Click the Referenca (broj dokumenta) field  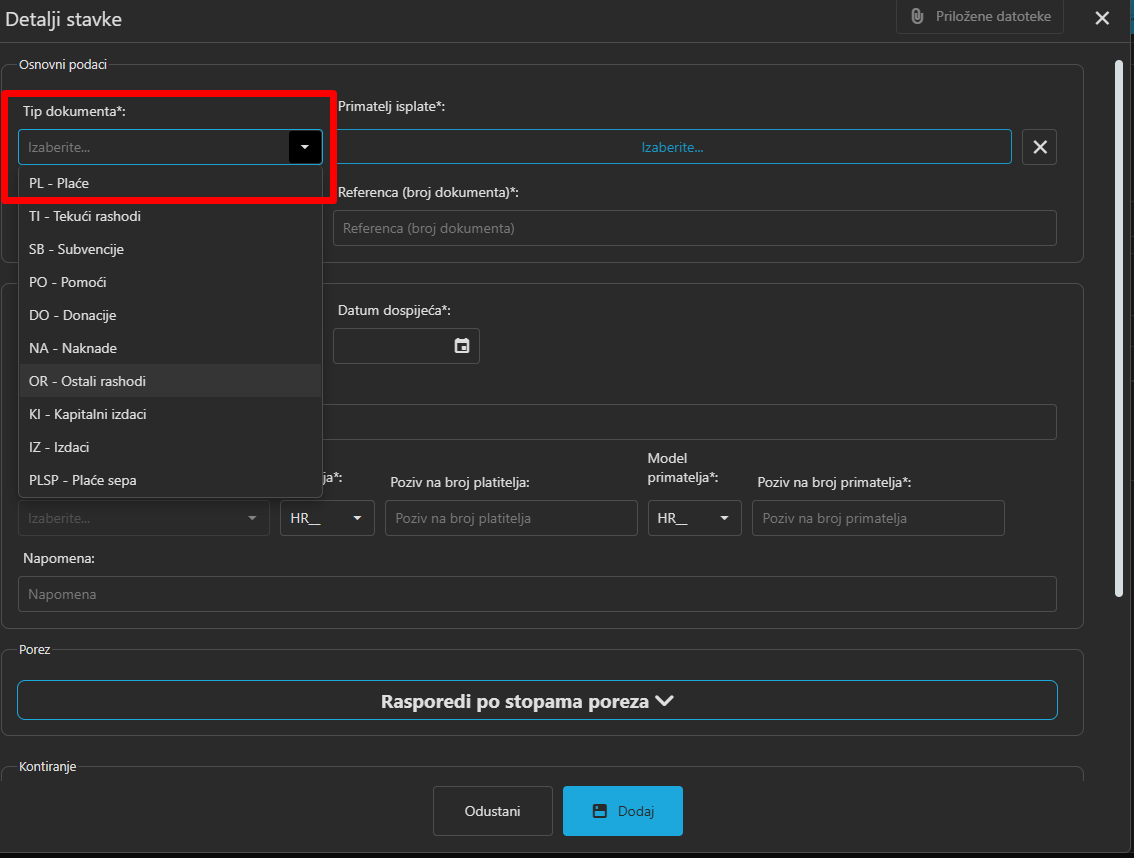point(694,228)
